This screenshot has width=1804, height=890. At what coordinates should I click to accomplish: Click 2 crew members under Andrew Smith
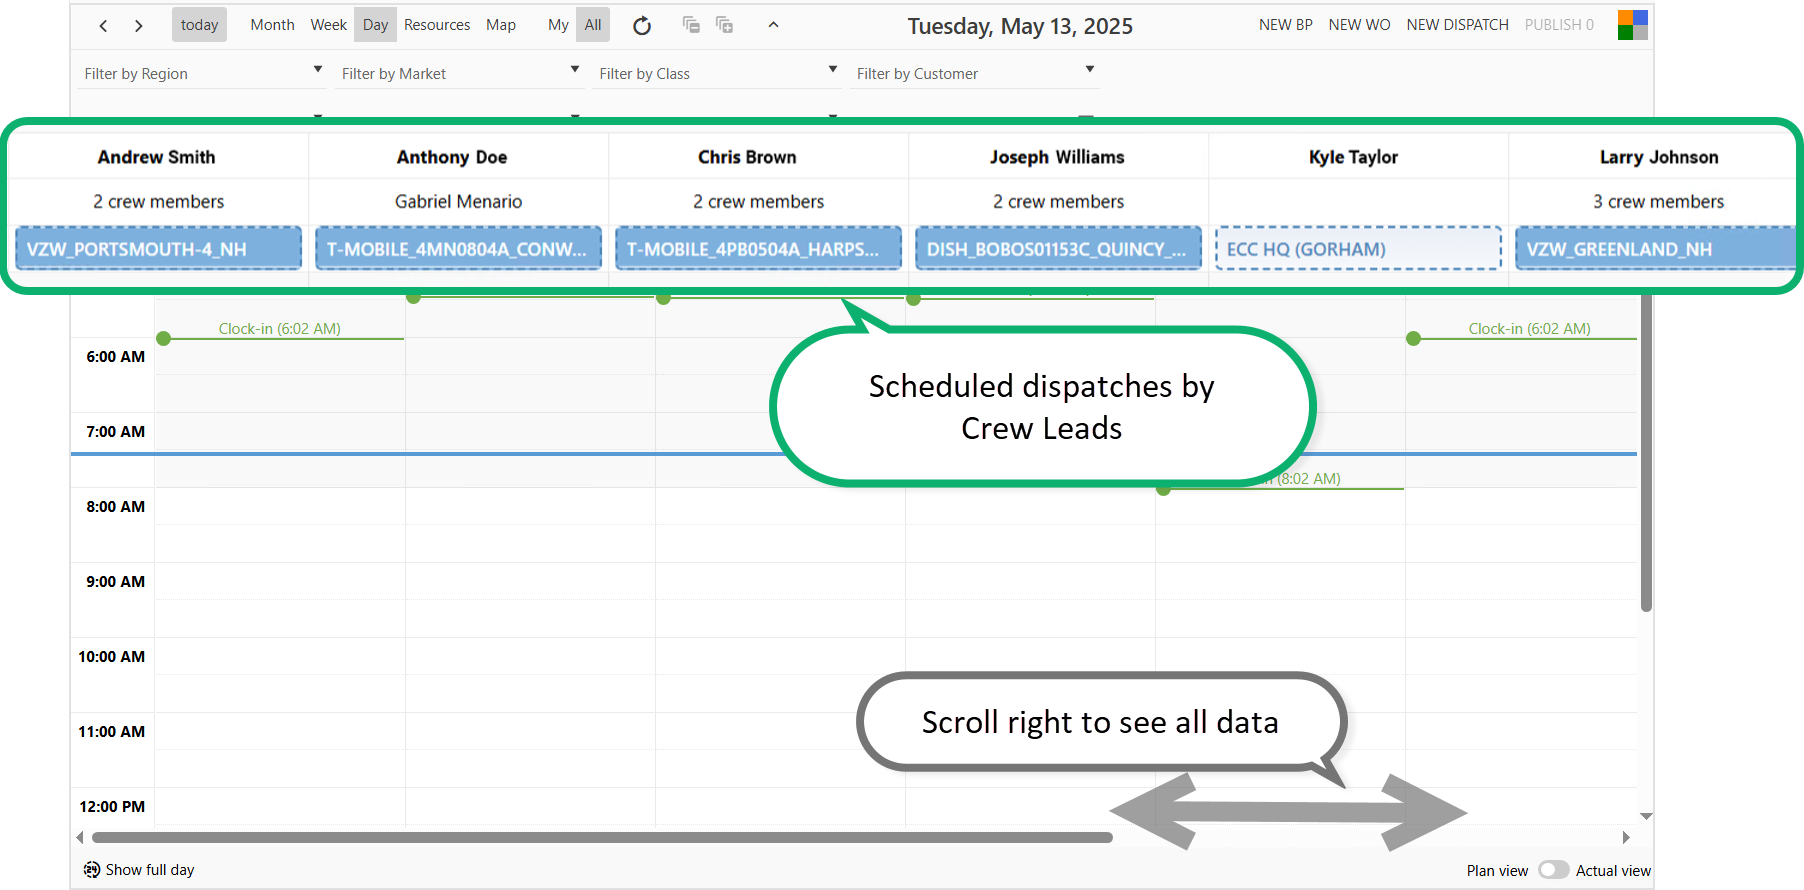(158, 201)
